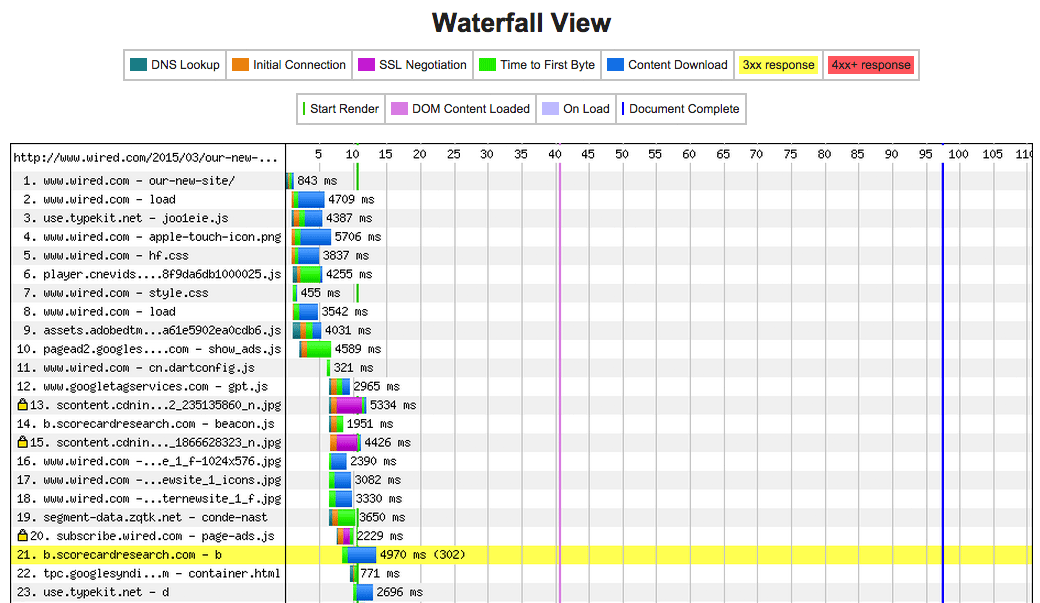This screenshot has width=1040, height=603.
Task: Click the red 4xx+ response legend label
Action: [871, 65]
